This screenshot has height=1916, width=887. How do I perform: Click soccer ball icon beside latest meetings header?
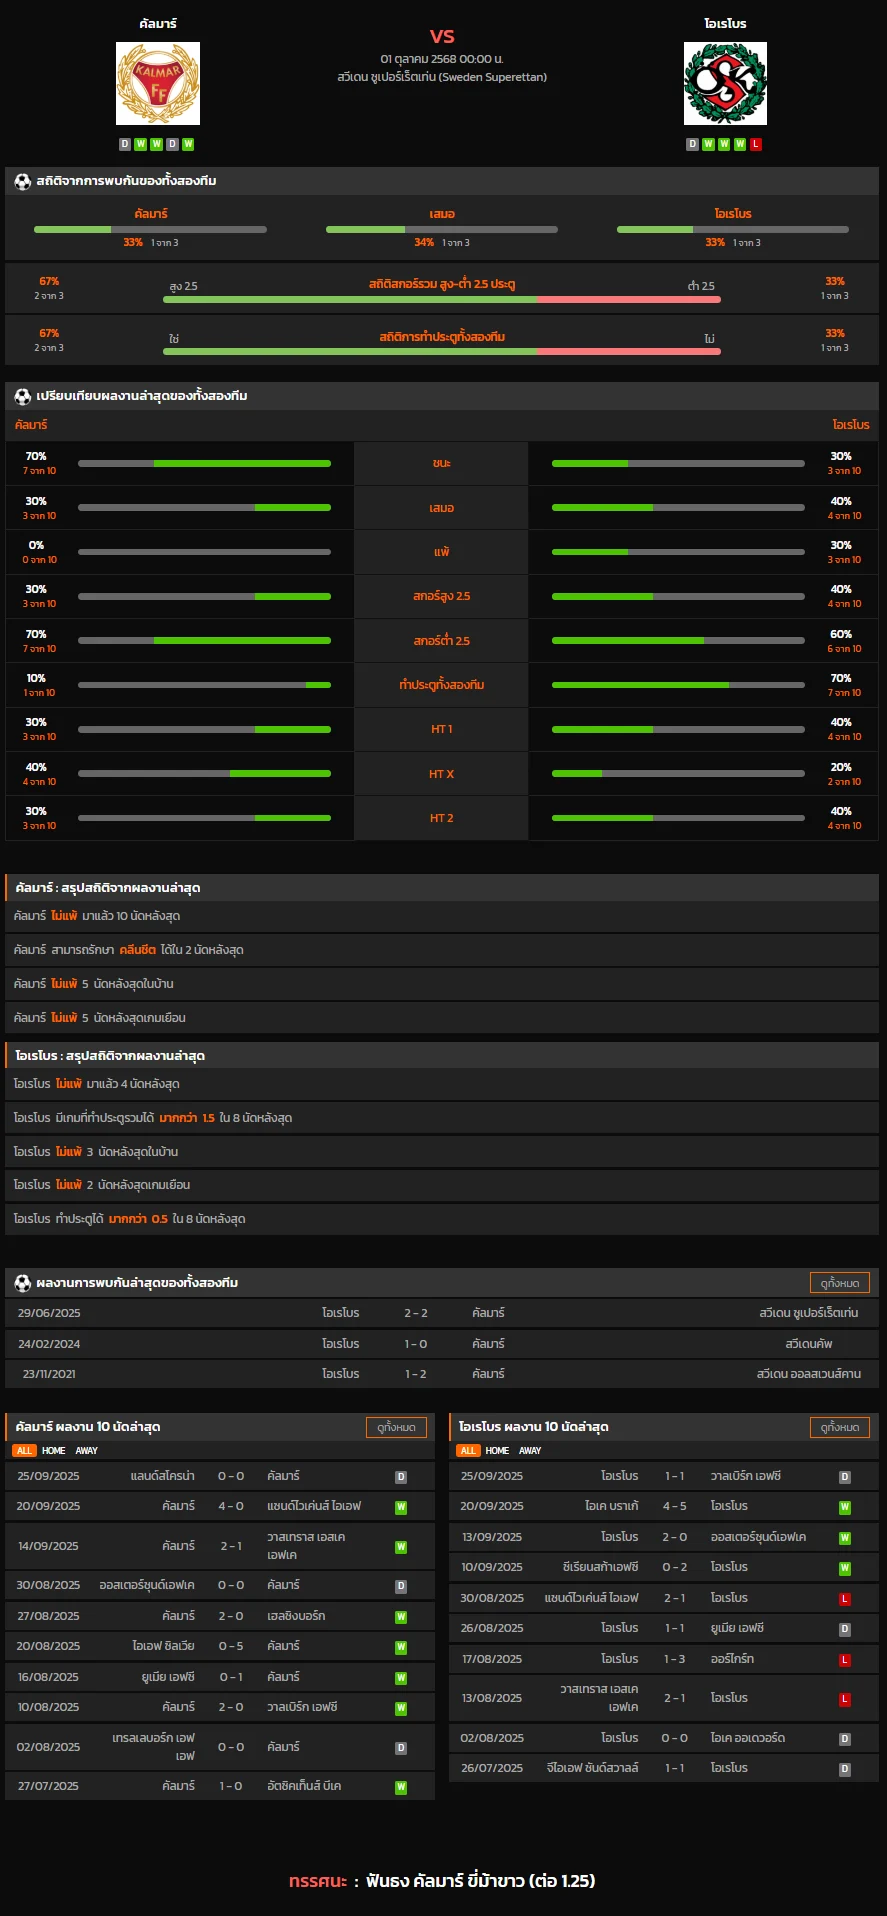(x=22, y=1283)
